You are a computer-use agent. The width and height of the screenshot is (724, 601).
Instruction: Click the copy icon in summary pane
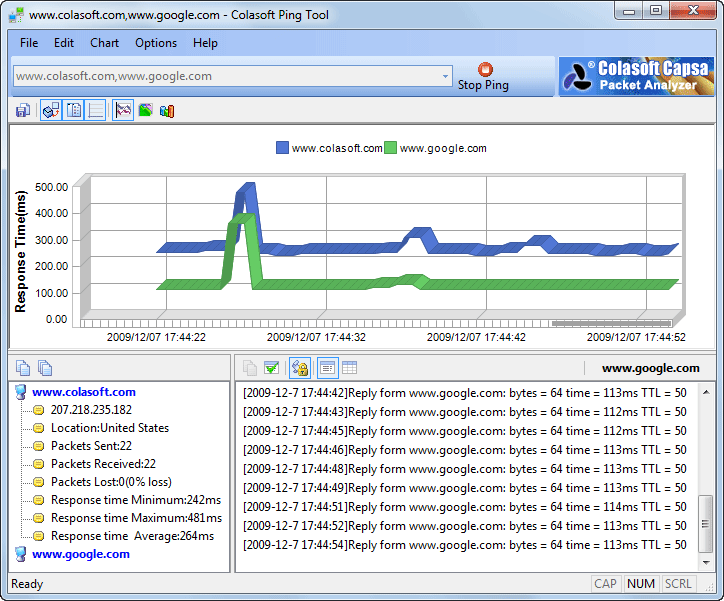tap(23, 368)
